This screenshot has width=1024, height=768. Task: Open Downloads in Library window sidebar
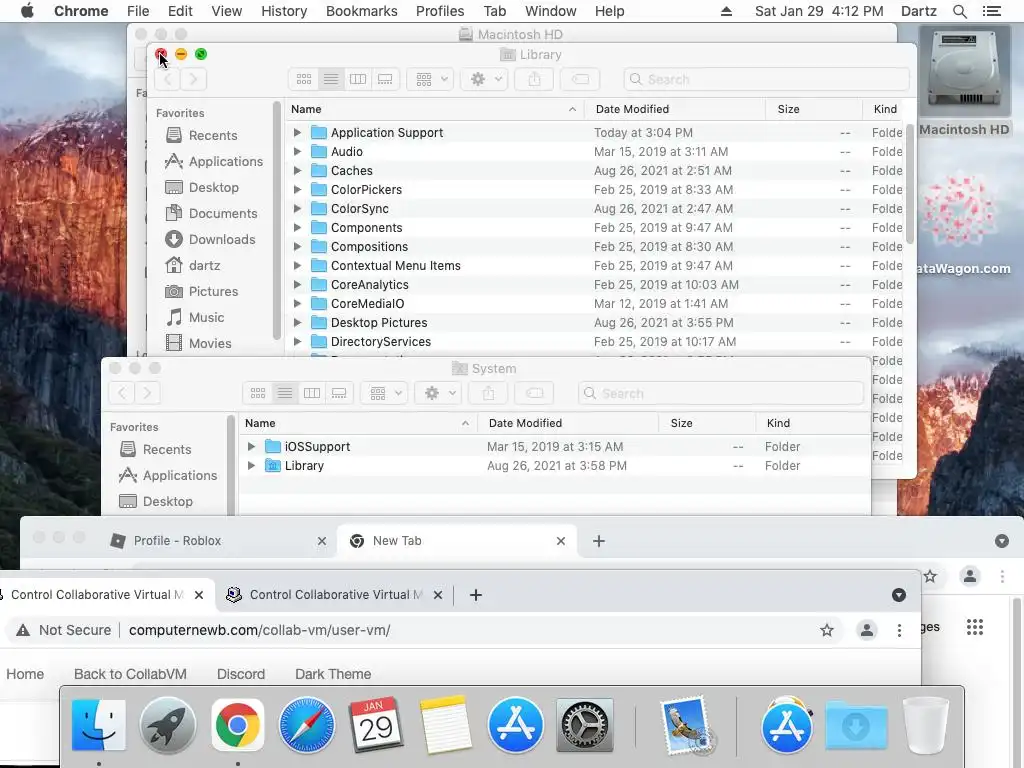pos(210,240)
